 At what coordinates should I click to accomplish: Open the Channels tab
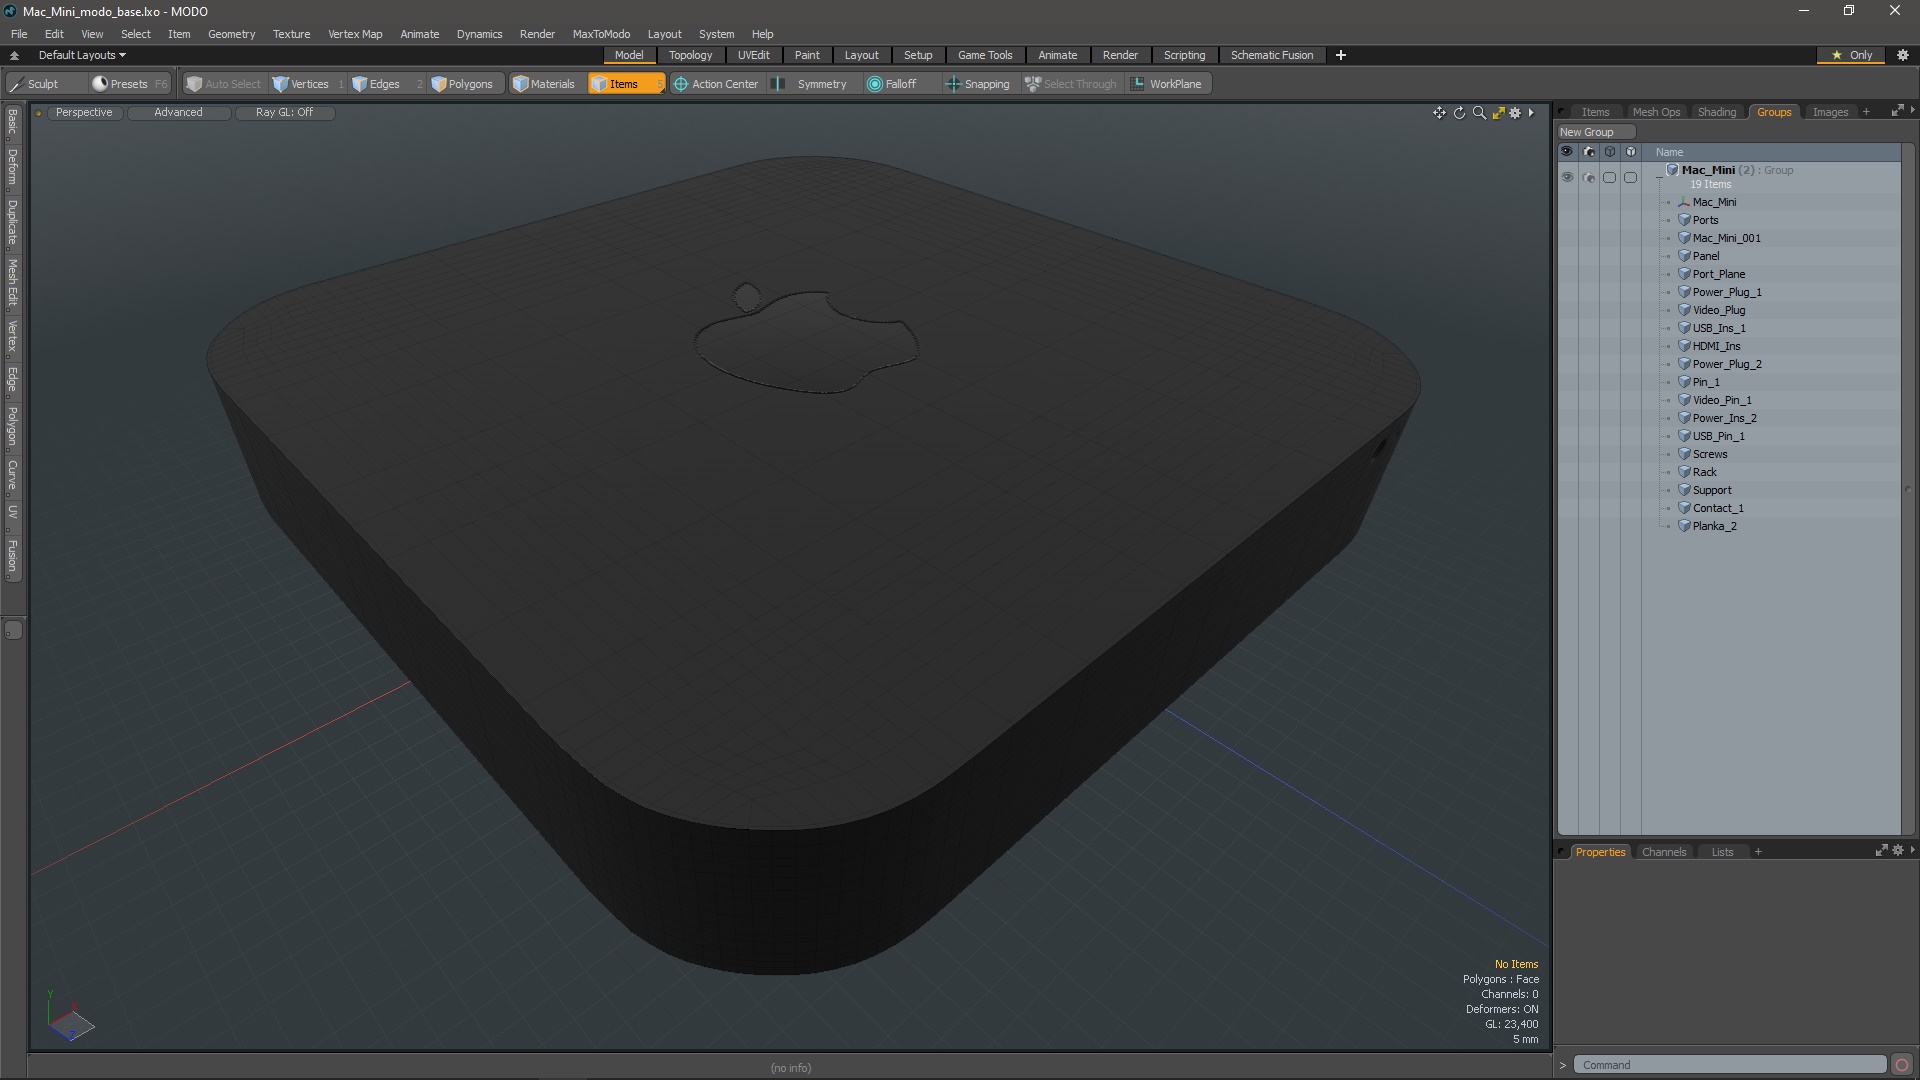pos(1664,852)
